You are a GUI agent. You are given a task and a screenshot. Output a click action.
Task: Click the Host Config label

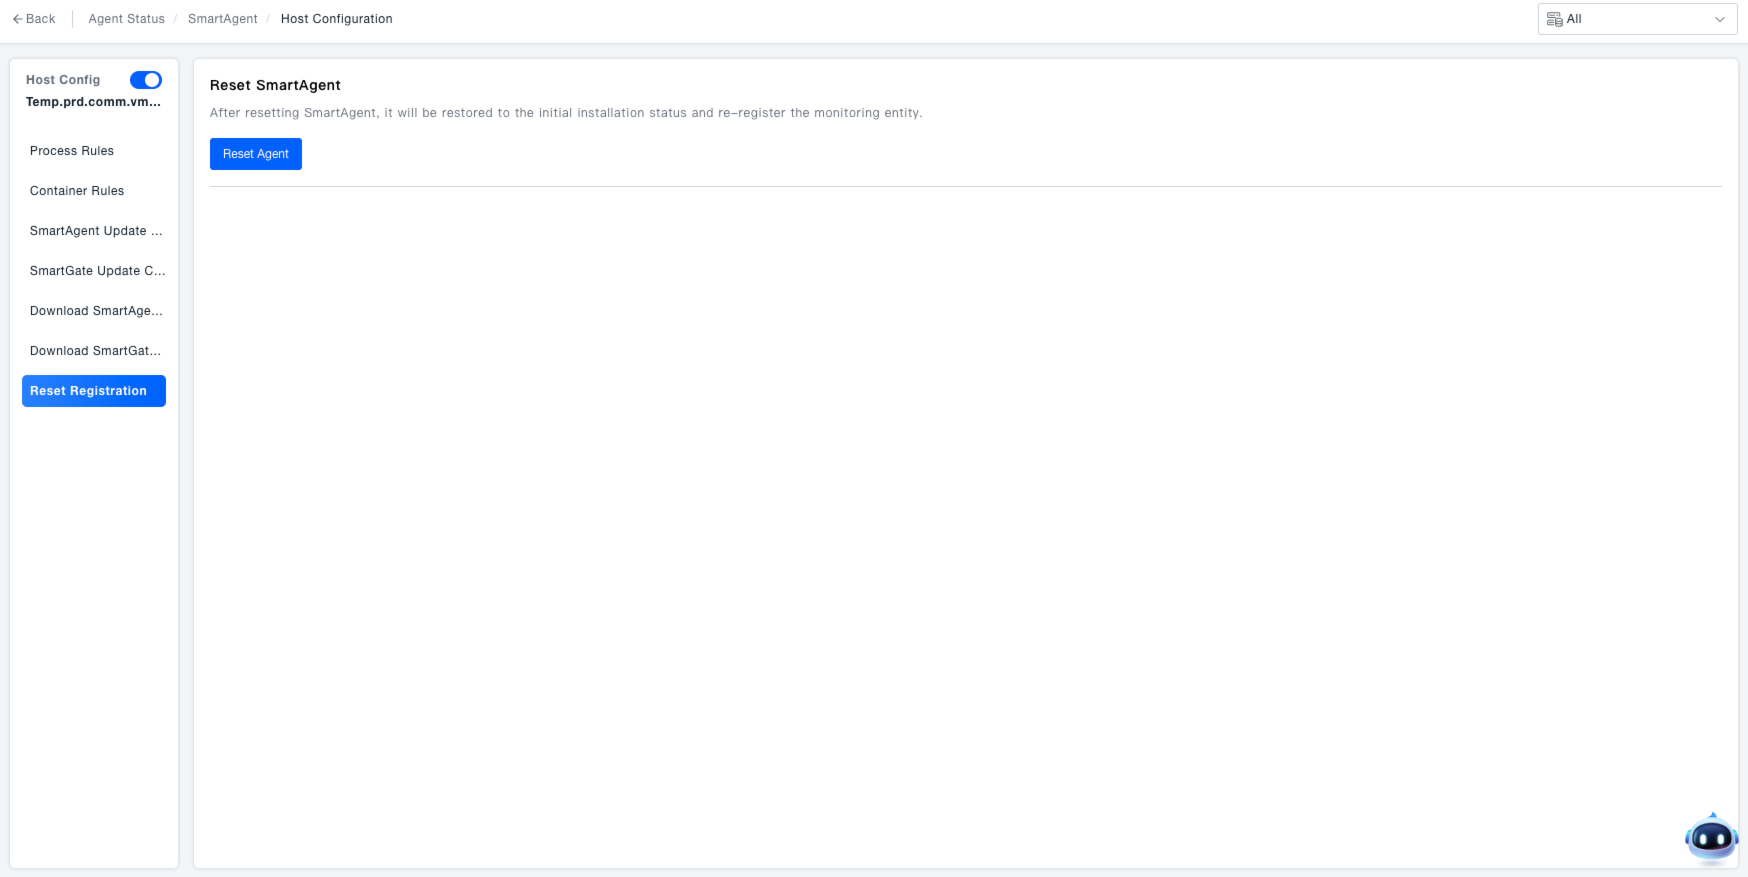63,80
